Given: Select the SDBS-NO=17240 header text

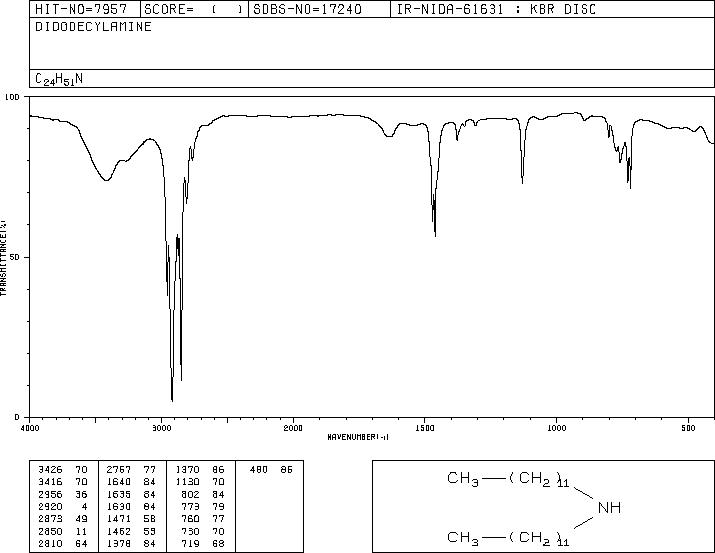Looking at the screenshot, I should pos(307,9).
